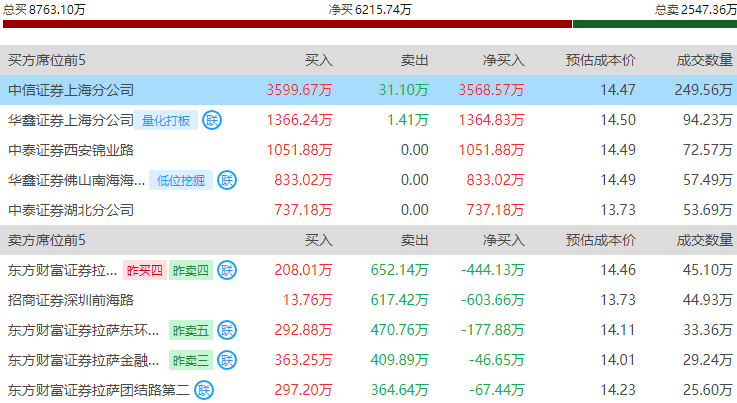Screen dimensions: 737x403
Task: Click 联 icon next to 昨卖四 tag
Action: [x=228, y=269]
